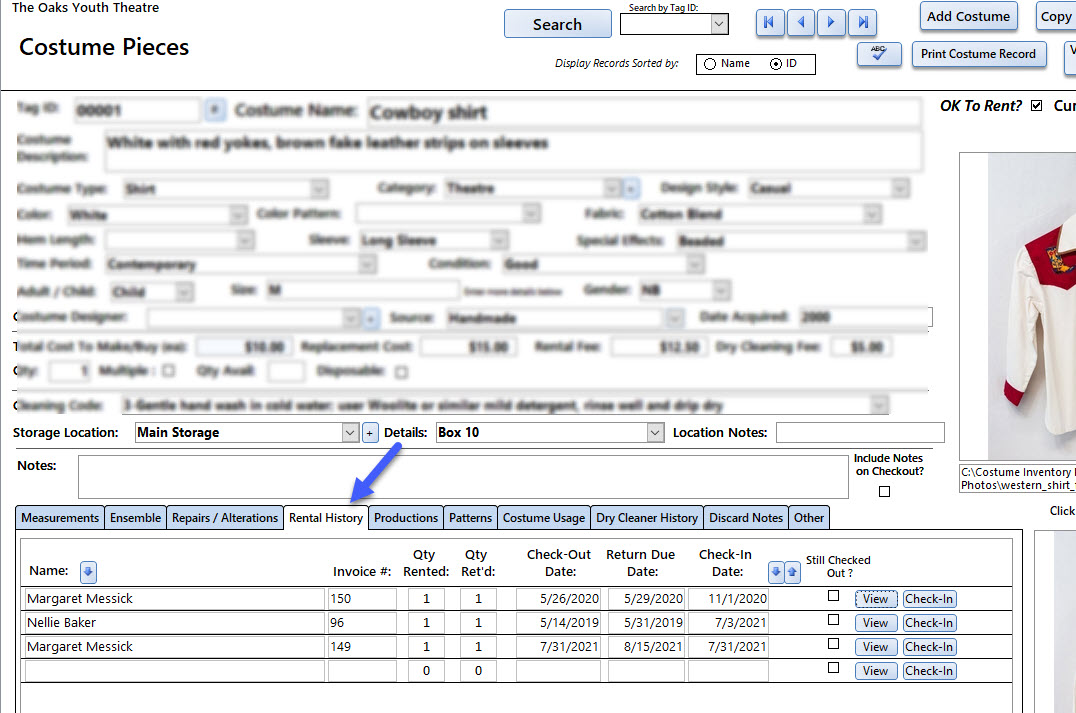The image size is (1076, 713).
Task: Click the plus button beside Storage Location
Action: coord(370,433)
